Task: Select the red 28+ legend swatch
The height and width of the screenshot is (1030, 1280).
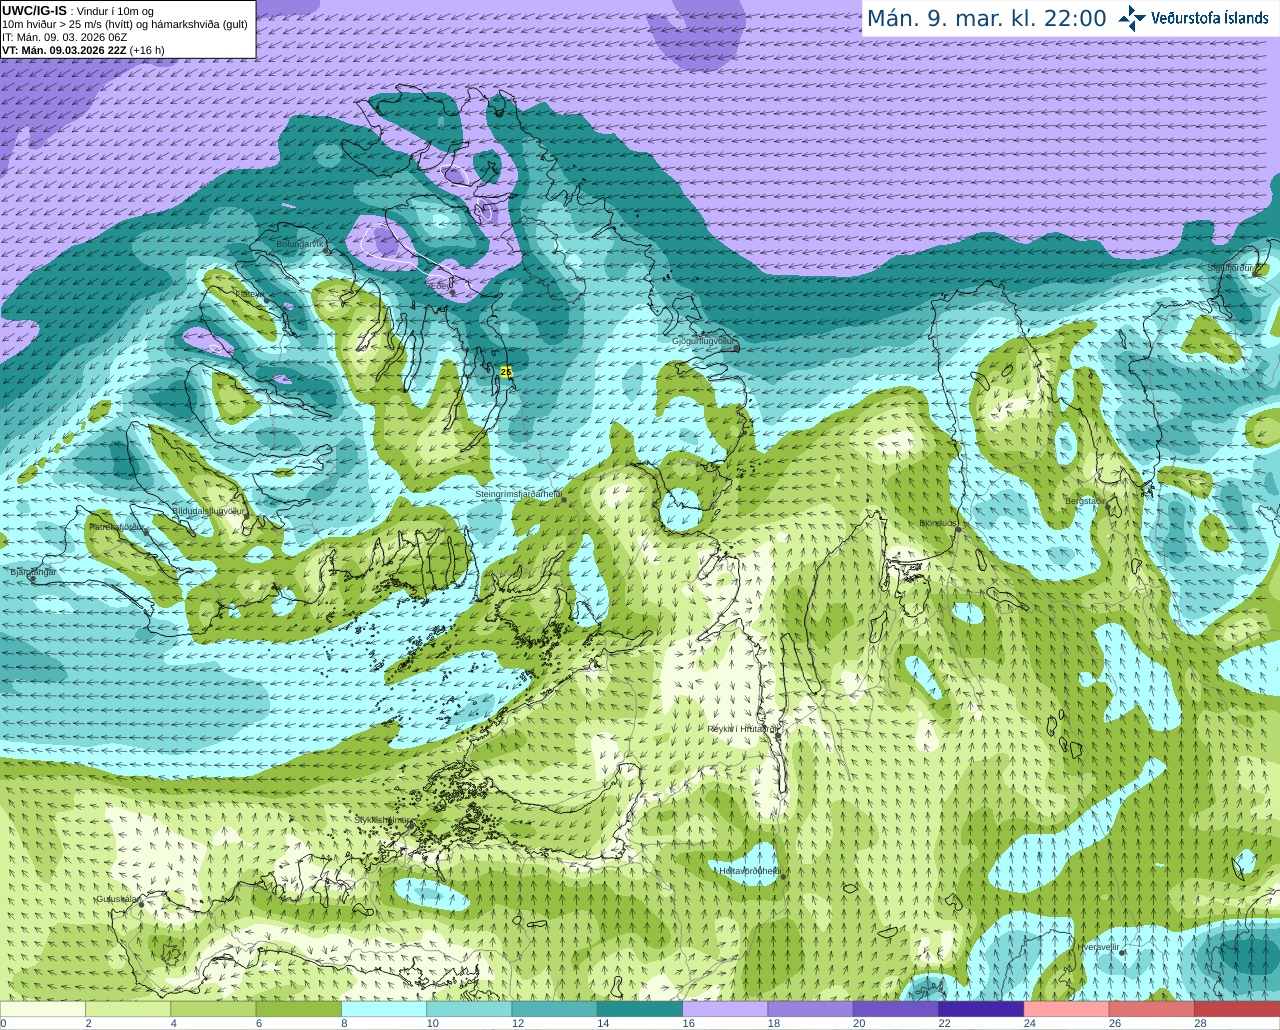Action: [x=1237, y=1009]
